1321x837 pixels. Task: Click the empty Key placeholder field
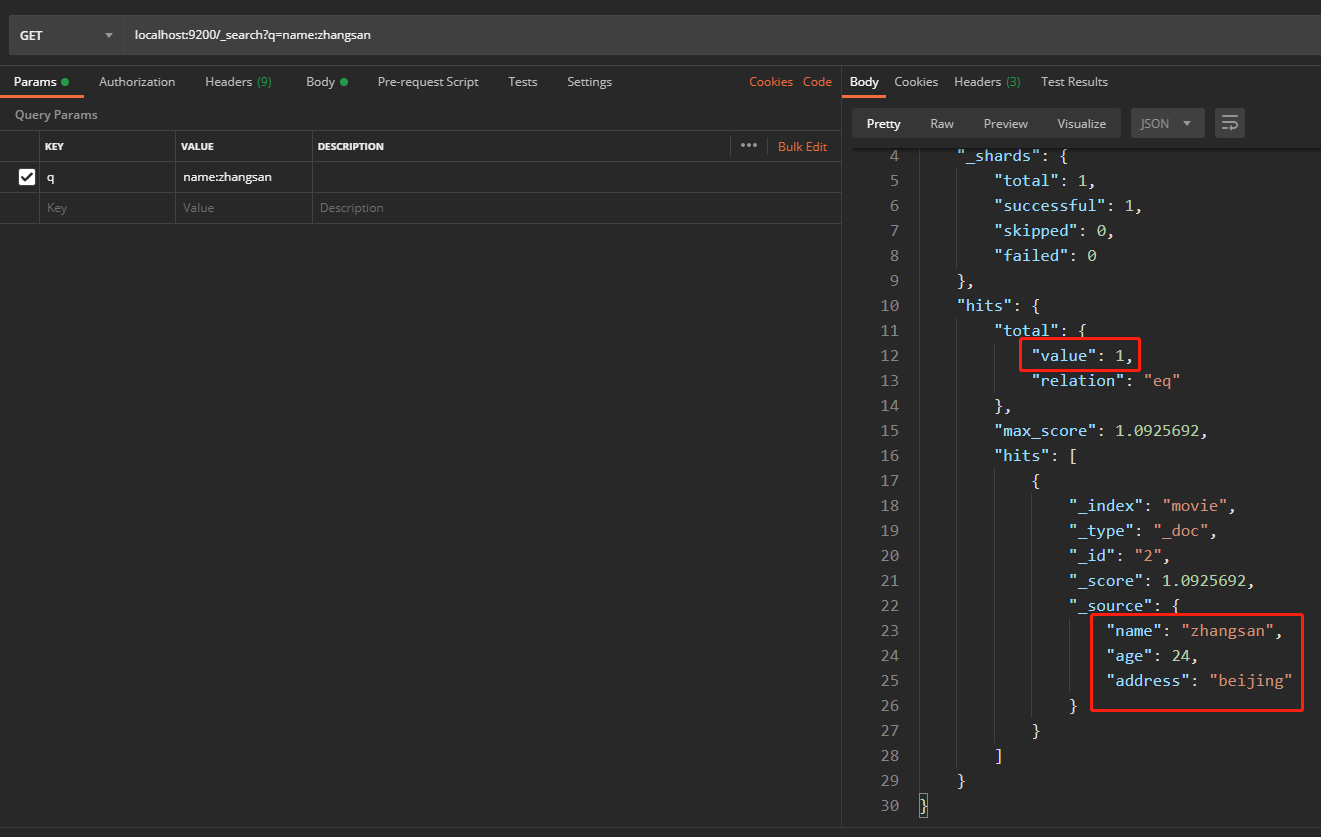tap(108, 208)
